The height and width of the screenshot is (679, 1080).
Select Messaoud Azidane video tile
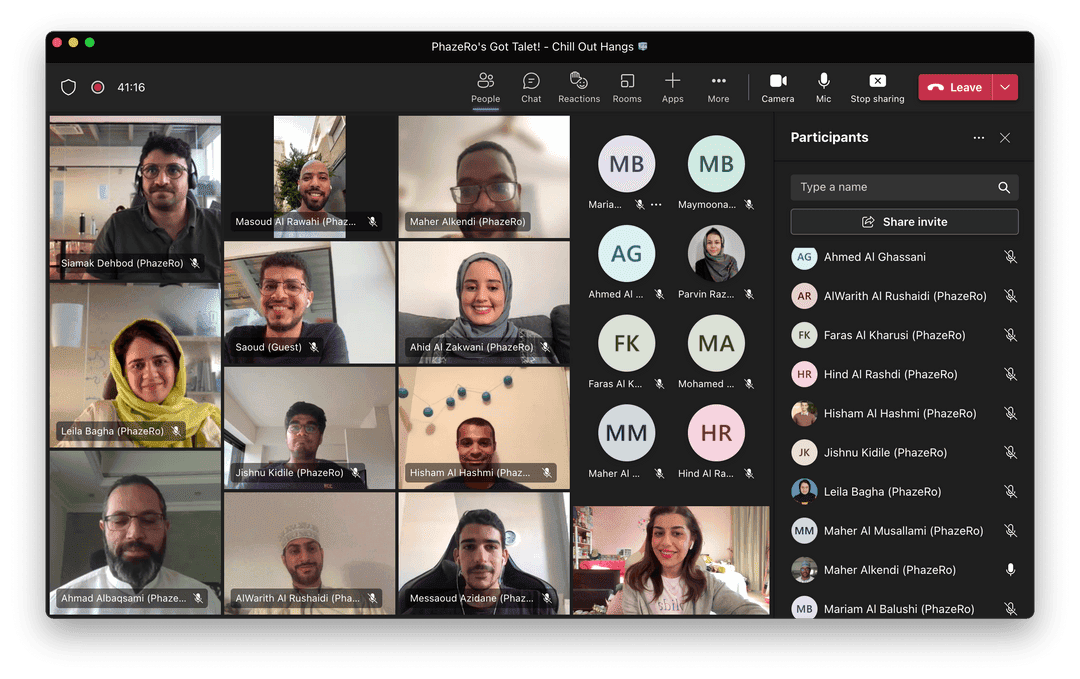pos(484,553)
